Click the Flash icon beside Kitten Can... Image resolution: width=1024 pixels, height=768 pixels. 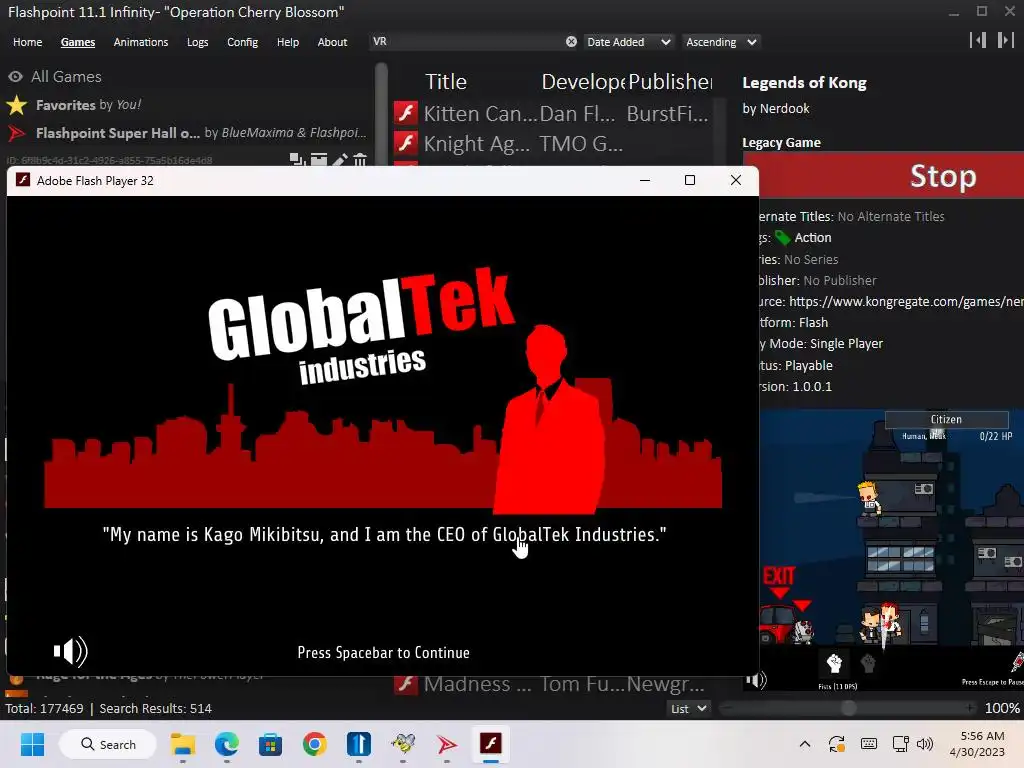pos(406,113)
